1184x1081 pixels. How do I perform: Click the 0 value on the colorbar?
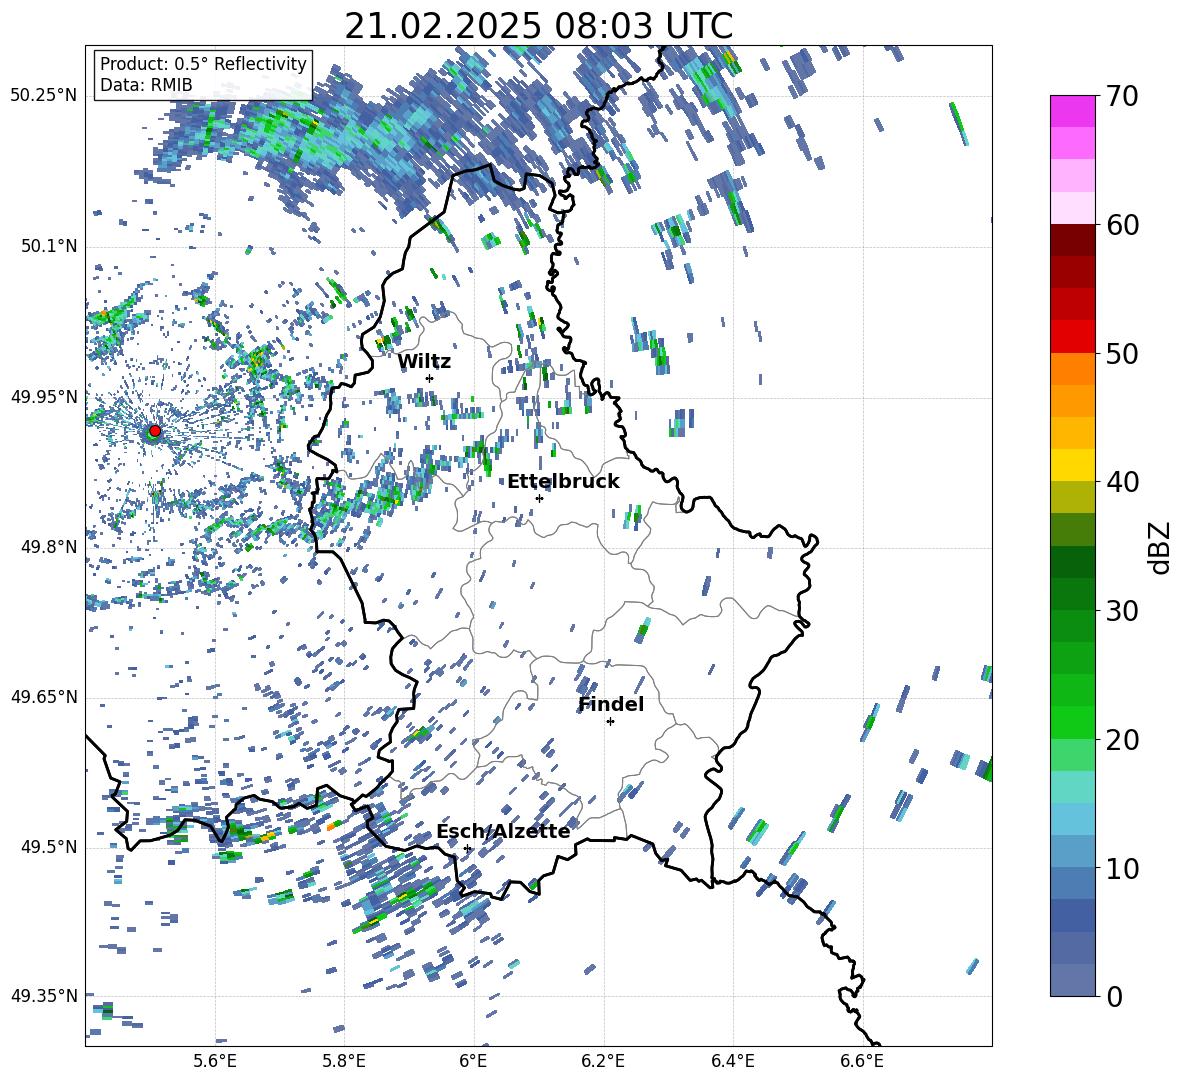pyautogui.click(x=1114, y=996)
